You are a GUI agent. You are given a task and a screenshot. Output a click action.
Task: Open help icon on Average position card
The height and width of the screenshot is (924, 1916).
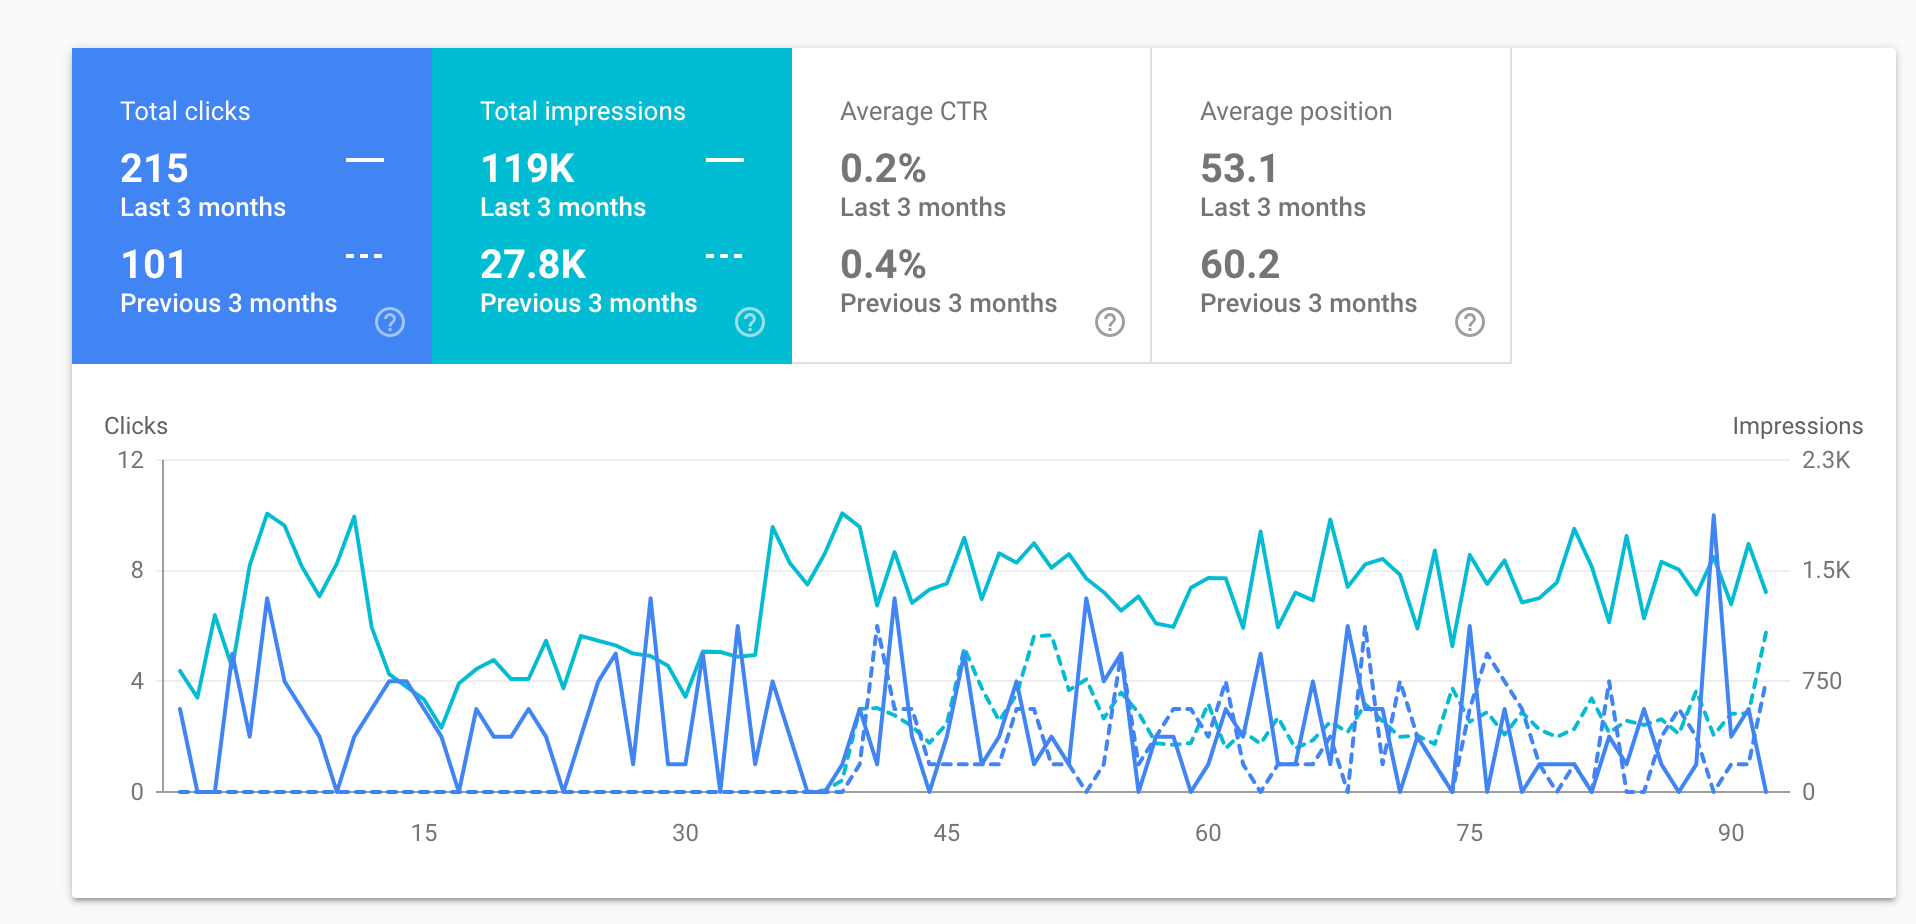pyautogui.click(x=1470, y=322)
